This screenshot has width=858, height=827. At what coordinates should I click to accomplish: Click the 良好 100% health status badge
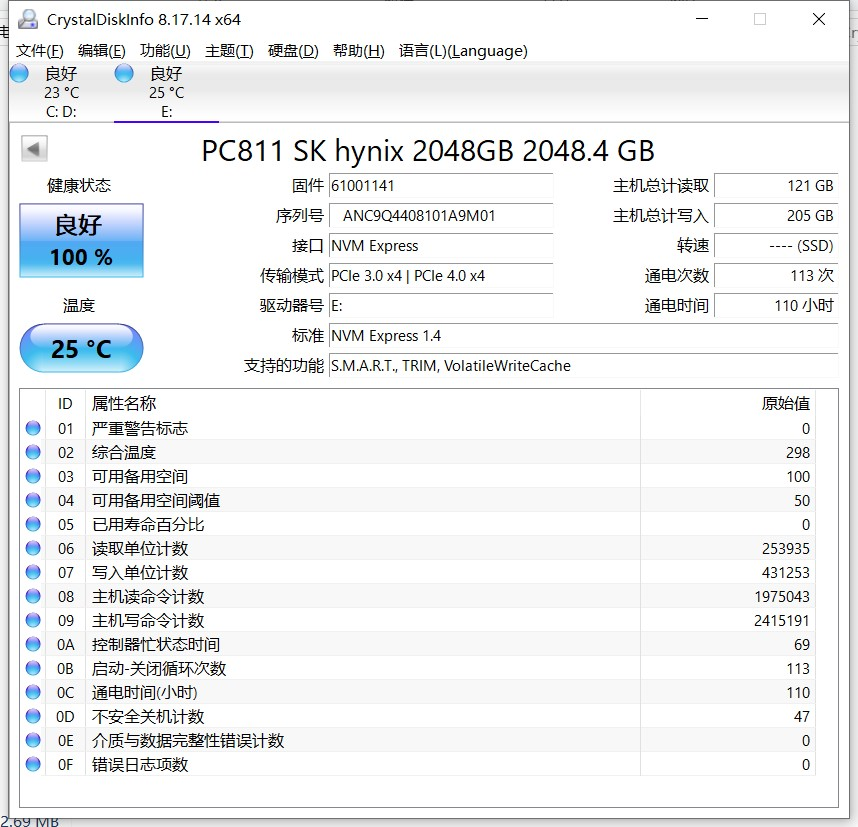click(81, 240)
